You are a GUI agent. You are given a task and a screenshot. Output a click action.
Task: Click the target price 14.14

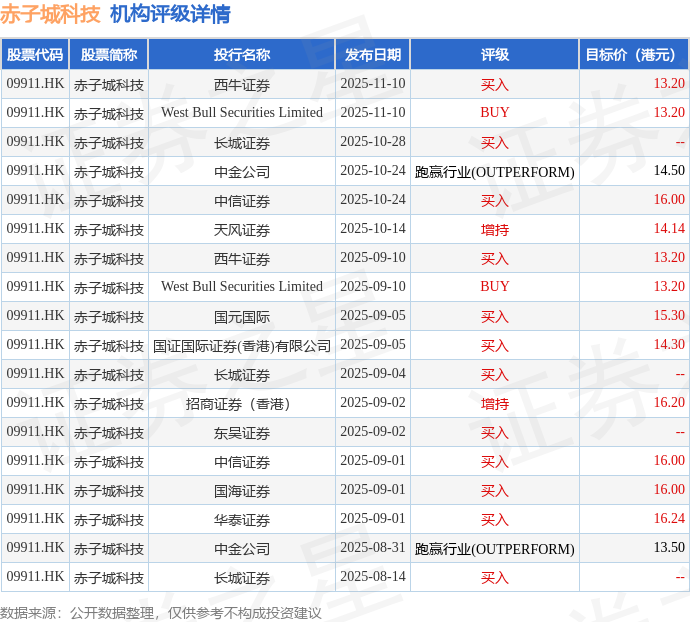click(669, 229)
